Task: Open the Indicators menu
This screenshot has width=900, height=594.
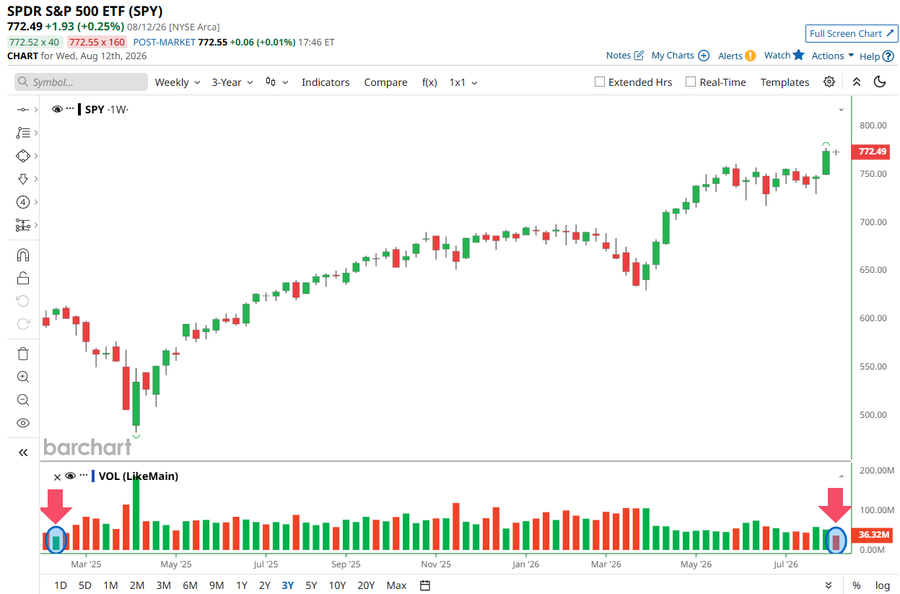Action: (x=325, y=82)
